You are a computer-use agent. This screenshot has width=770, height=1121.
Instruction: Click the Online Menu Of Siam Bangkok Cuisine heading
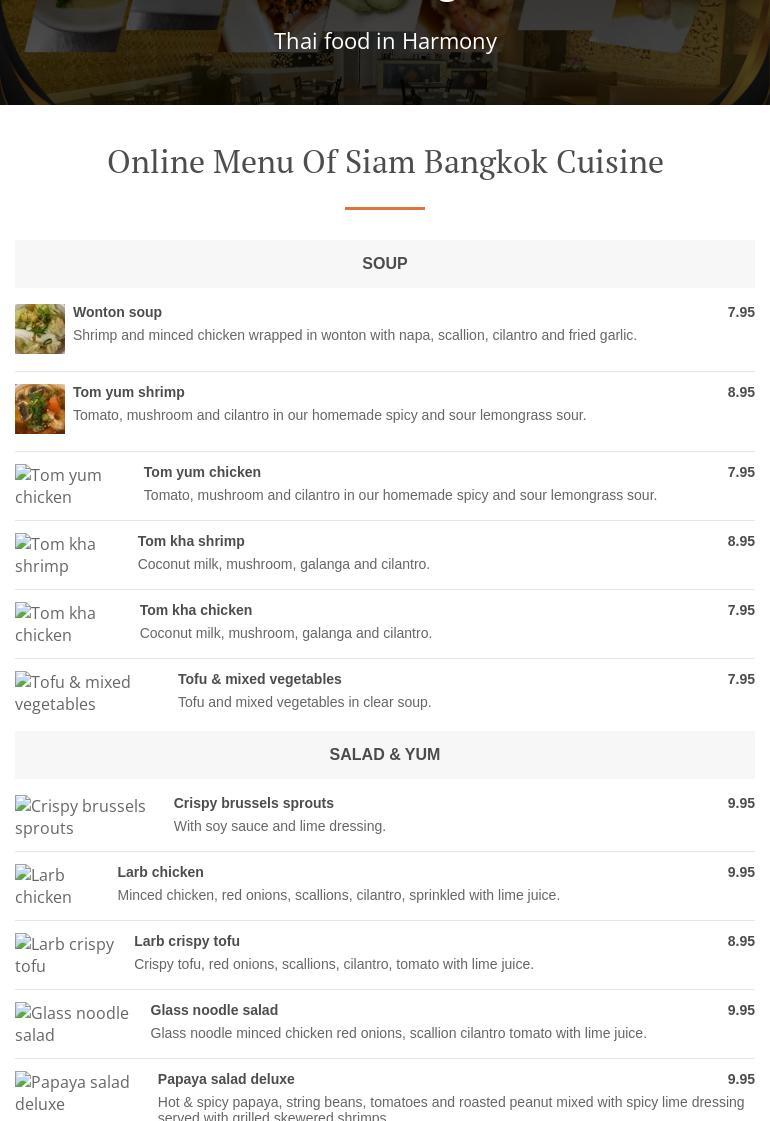385,162
